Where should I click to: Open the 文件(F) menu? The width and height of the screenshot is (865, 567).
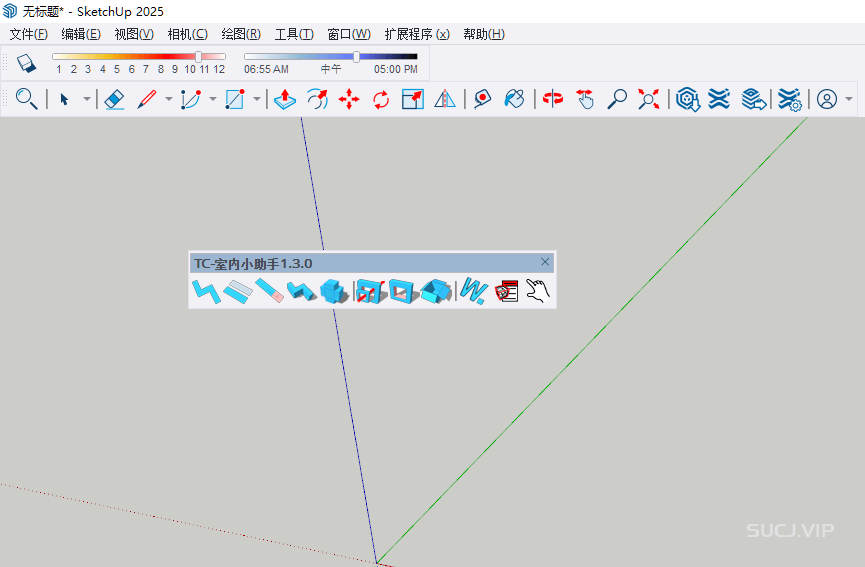(x=29, y=34)
